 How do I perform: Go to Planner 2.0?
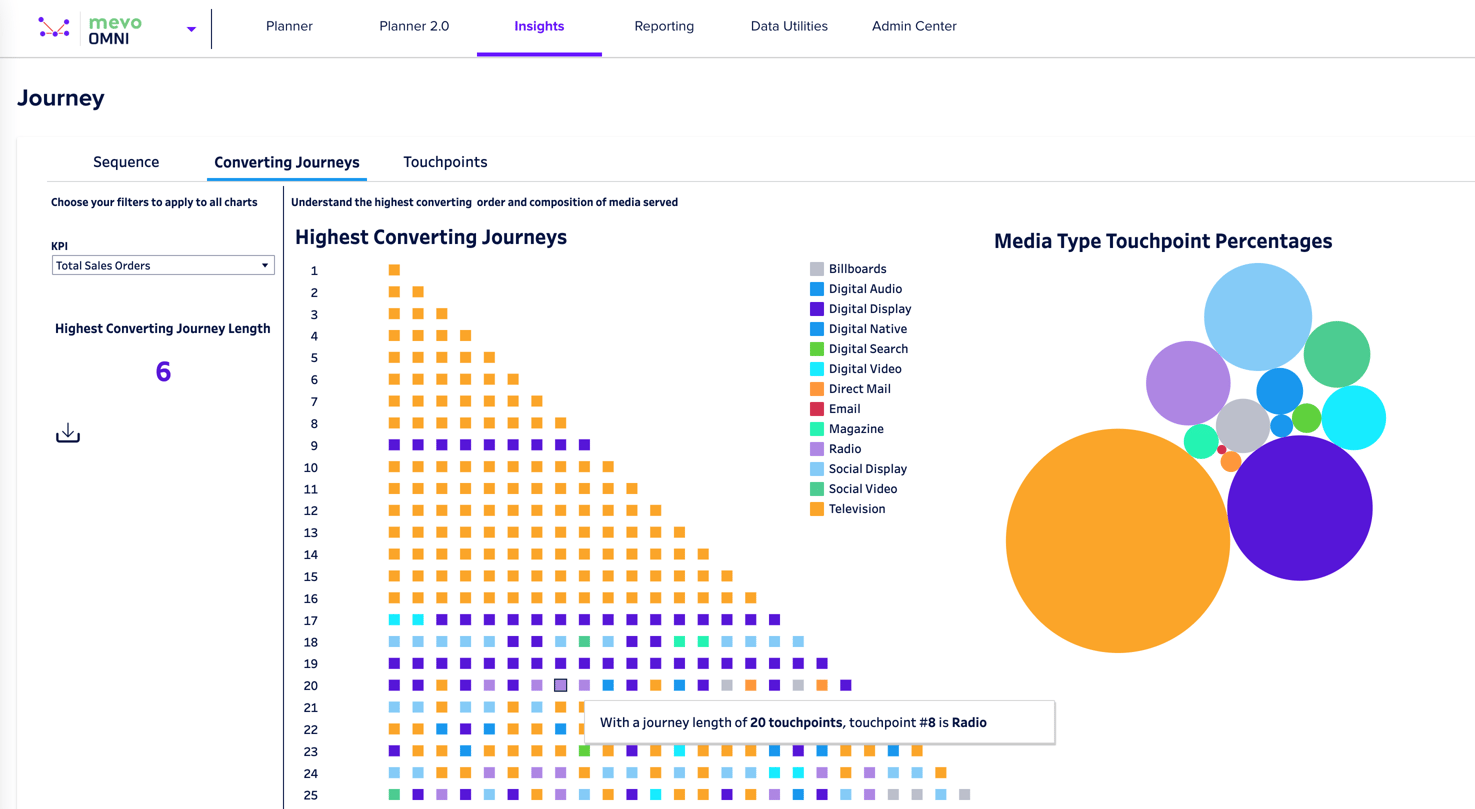point(414,26)
